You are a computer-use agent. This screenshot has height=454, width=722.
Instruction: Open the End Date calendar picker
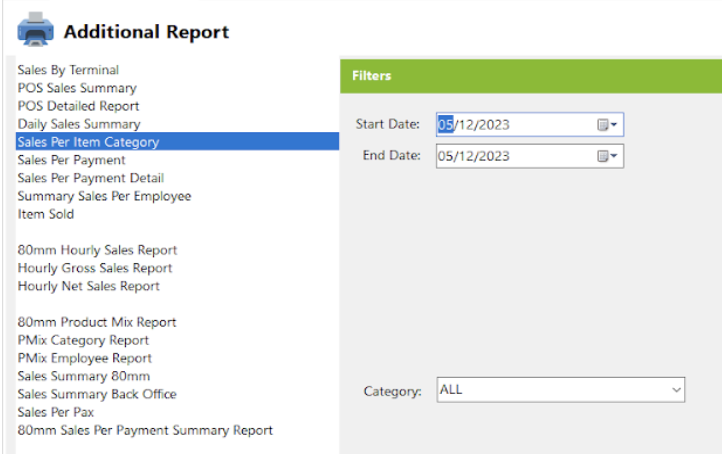click(608, 156)
